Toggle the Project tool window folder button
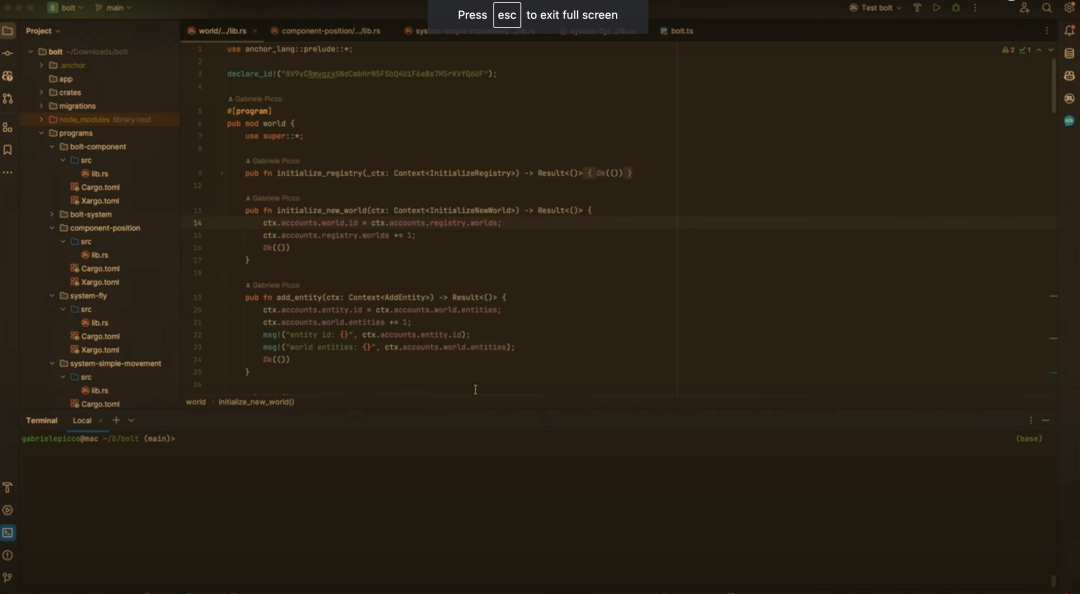This screenshot has width=1080, height=594. (x=8, y=31)
